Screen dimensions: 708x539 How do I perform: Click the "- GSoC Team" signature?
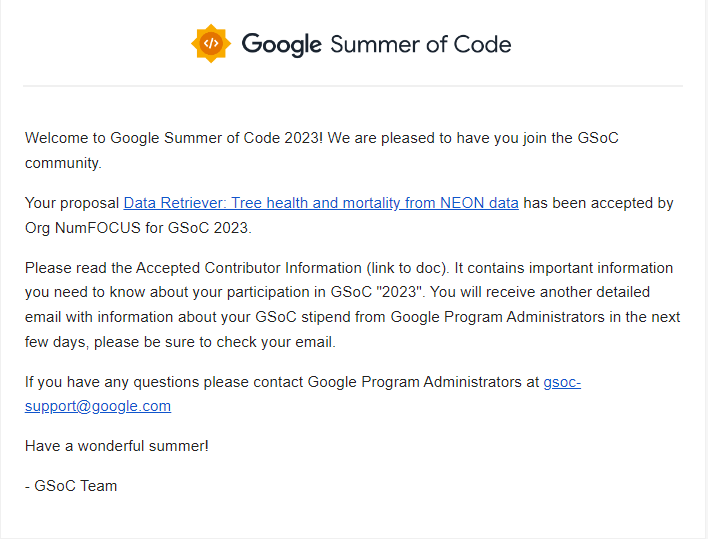click(x=71, y=486)
